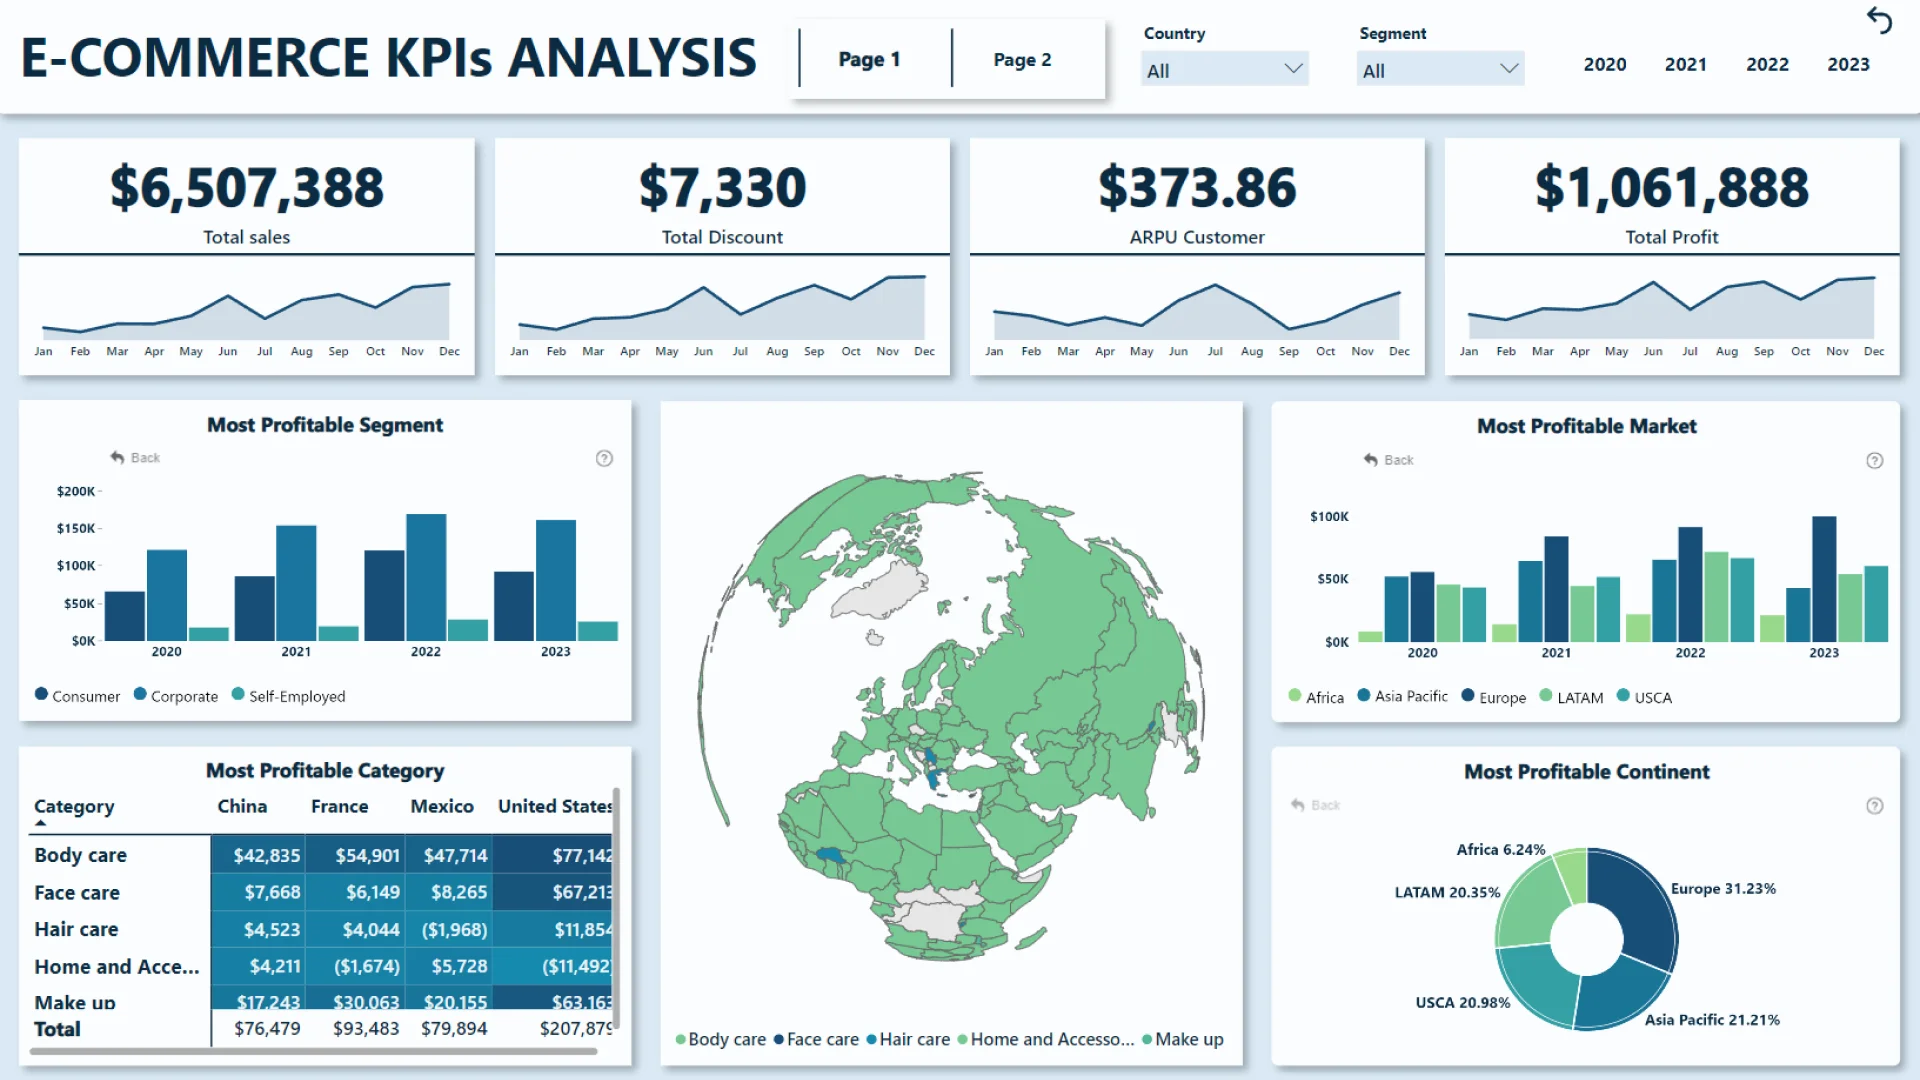Filter by year 2023
Viewport: 1920px width, 1080px height.
1848,64
